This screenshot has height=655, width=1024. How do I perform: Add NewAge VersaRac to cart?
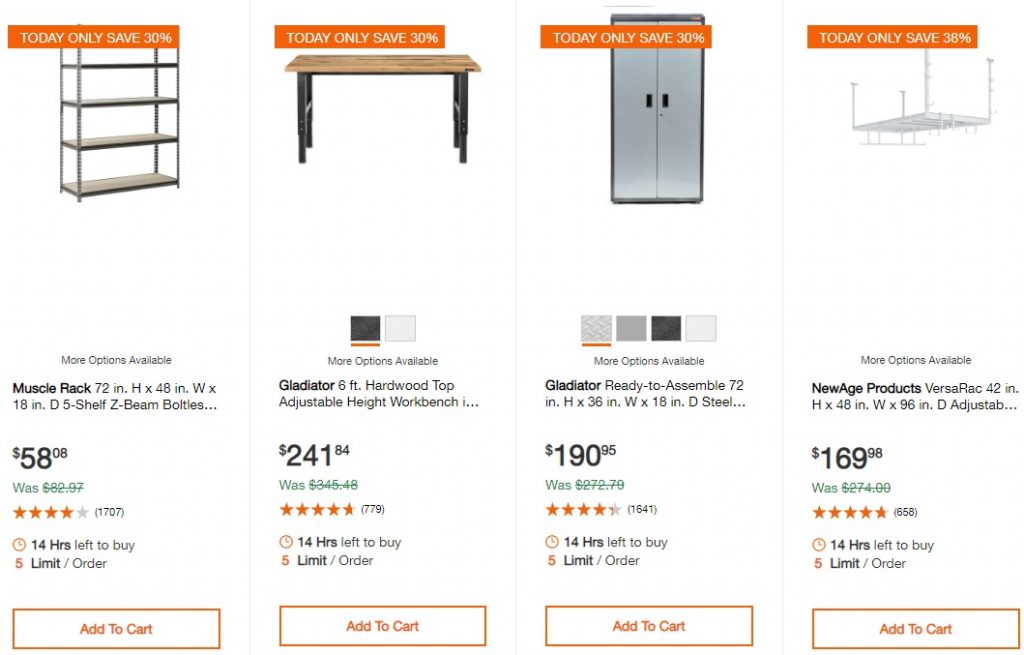click(915, 629)
